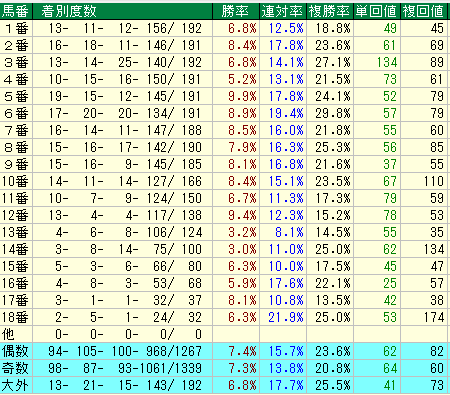The width and height of the screenshot is (450, 395).
Task: Click 14番's 勝率 value 3.0%
Action: click(x=242, y=249)
